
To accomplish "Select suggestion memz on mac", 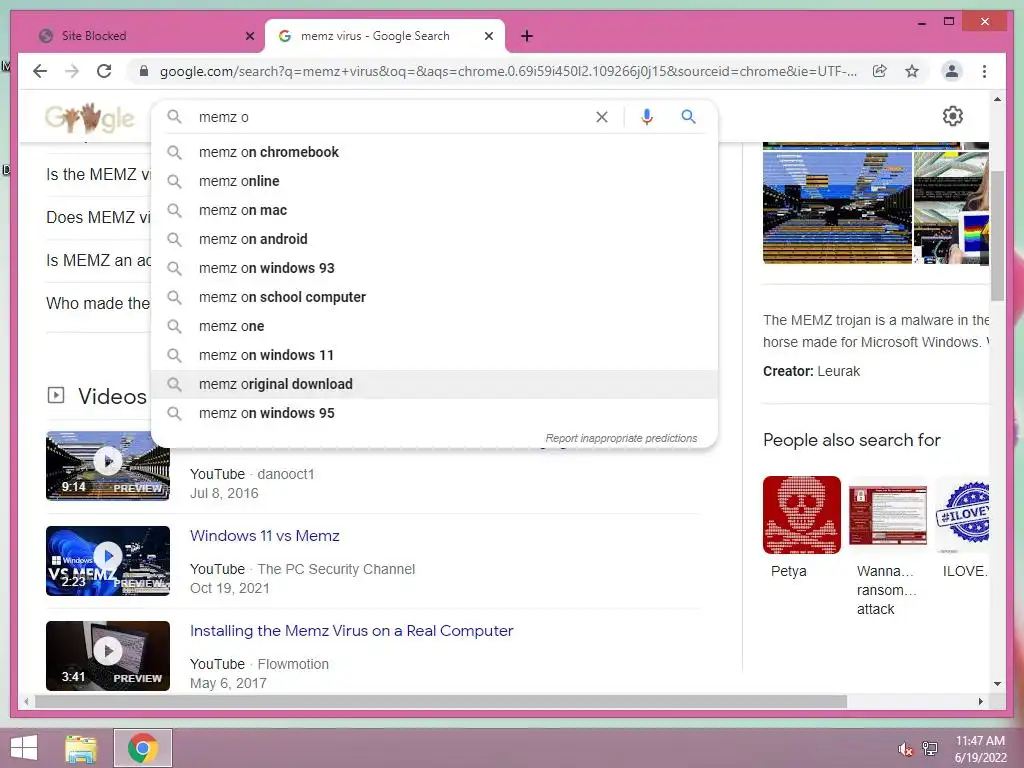I will 434,210.
